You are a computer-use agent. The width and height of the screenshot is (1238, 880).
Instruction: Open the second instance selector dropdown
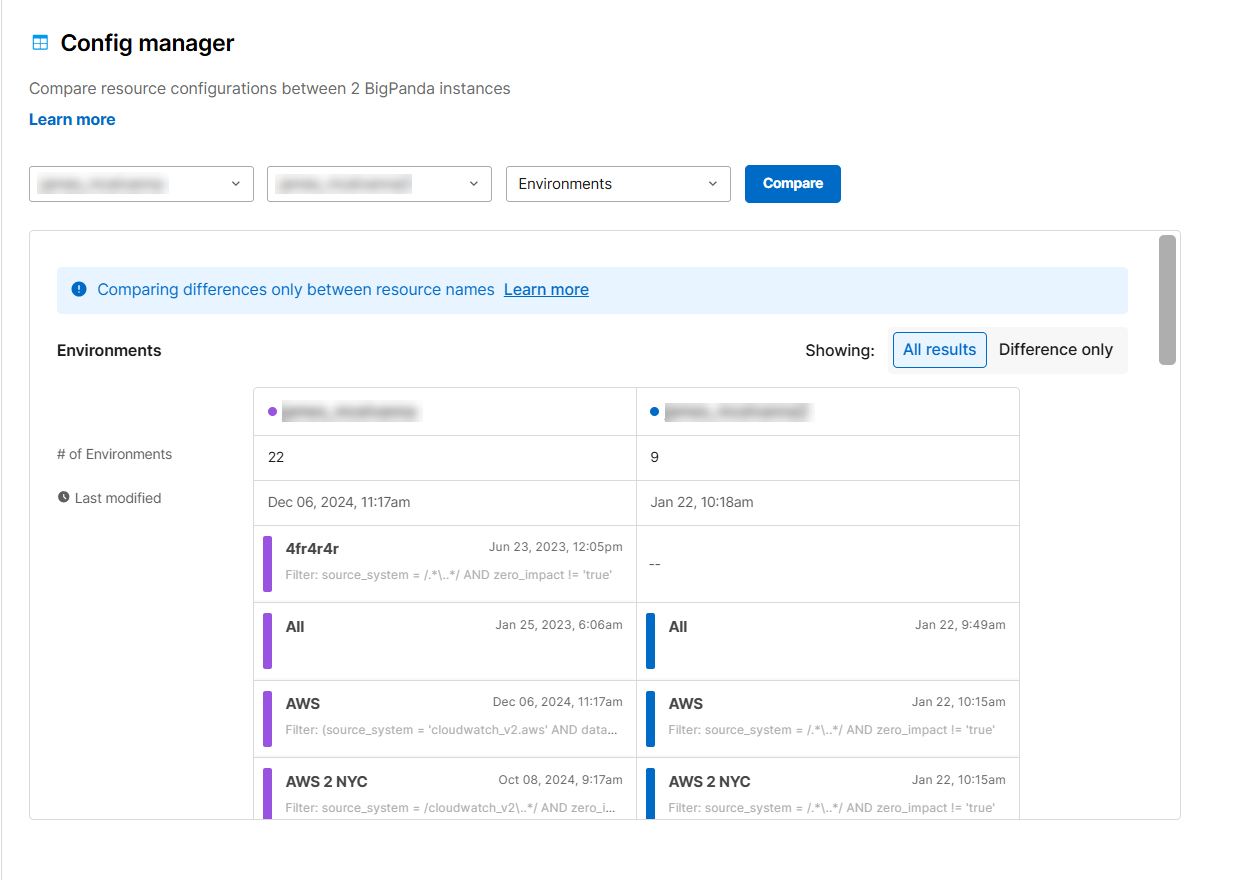pos(378,184)
